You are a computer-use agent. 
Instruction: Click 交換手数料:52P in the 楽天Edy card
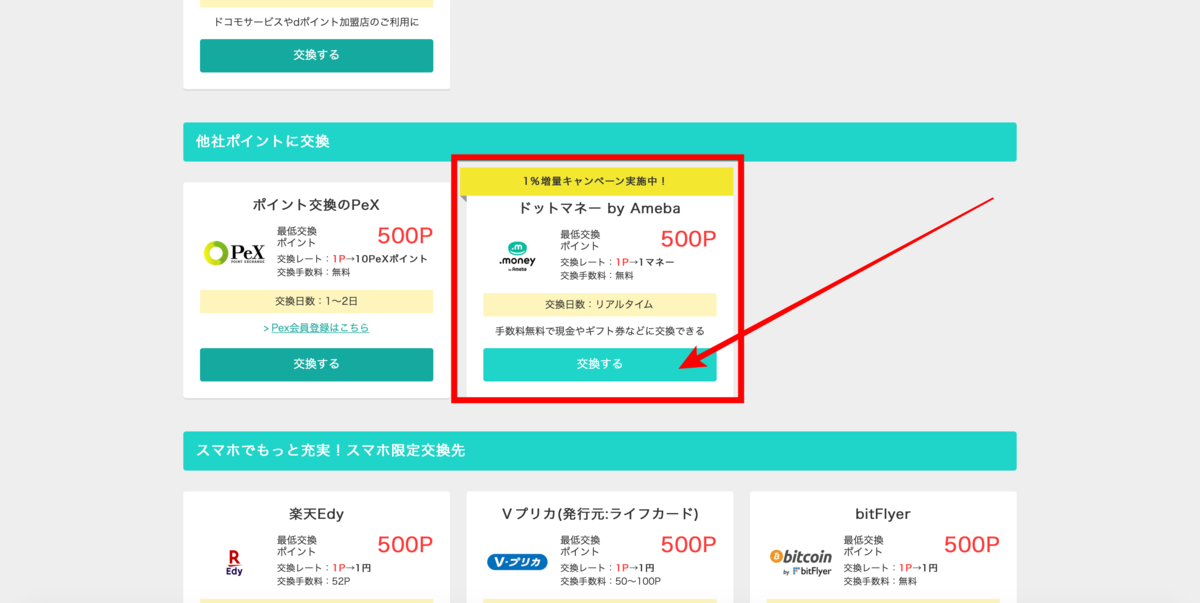tap(313, 581)
